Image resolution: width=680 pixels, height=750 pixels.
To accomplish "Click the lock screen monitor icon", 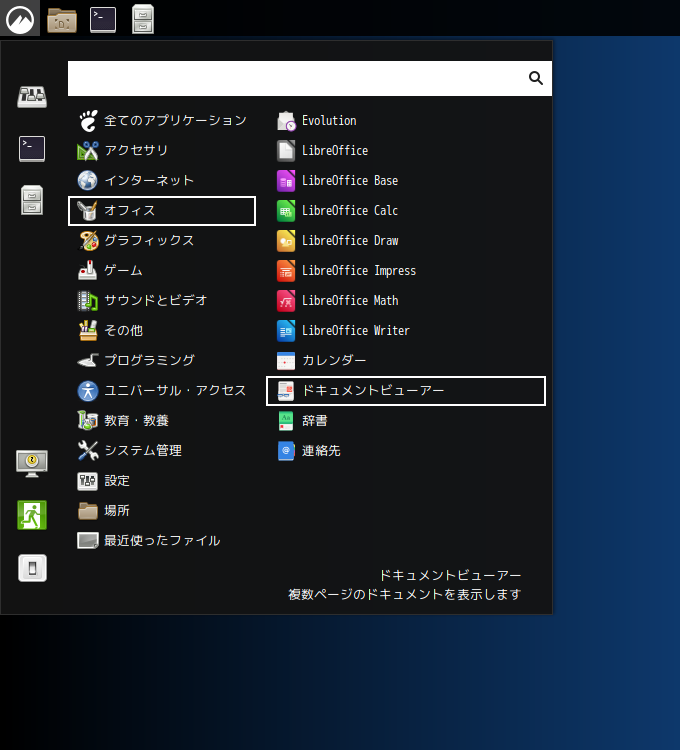I will [32, 463].
